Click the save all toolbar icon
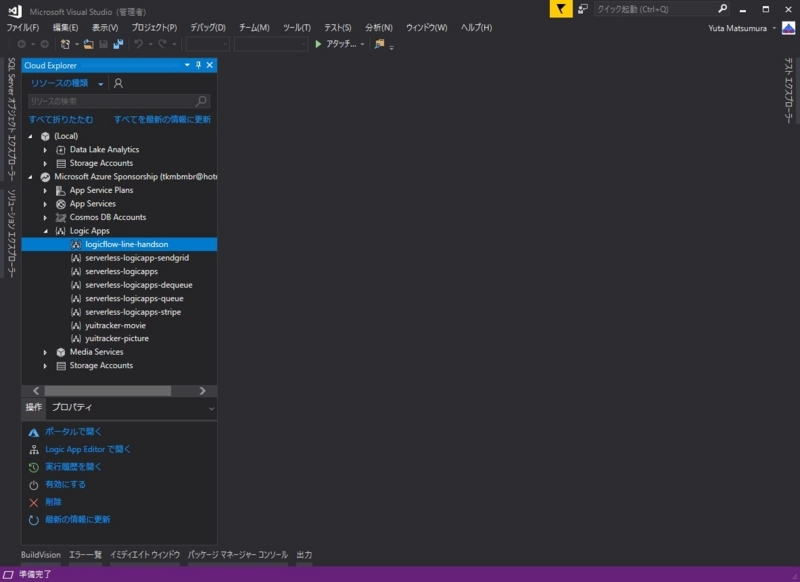 (118, 44)
